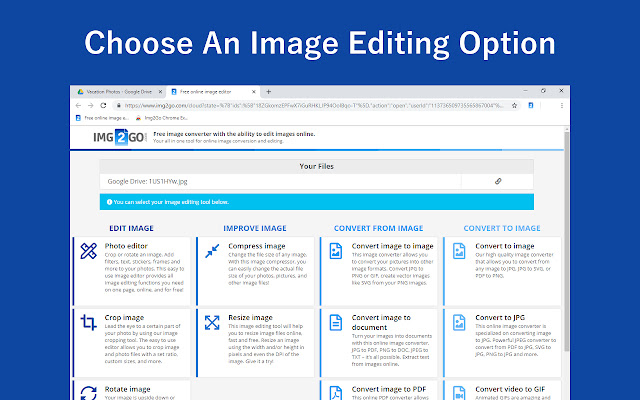Open the Convert video to GIF title
640x400 pixels.
click(x=510, y=389)
